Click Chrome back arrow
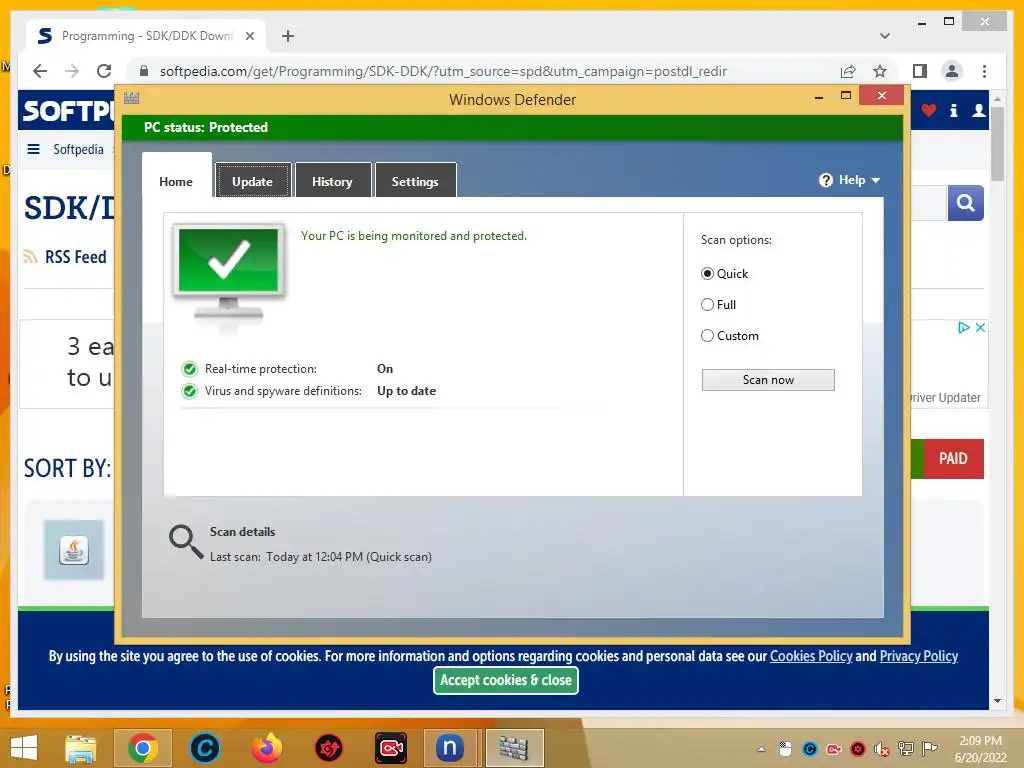 [40, 71]
